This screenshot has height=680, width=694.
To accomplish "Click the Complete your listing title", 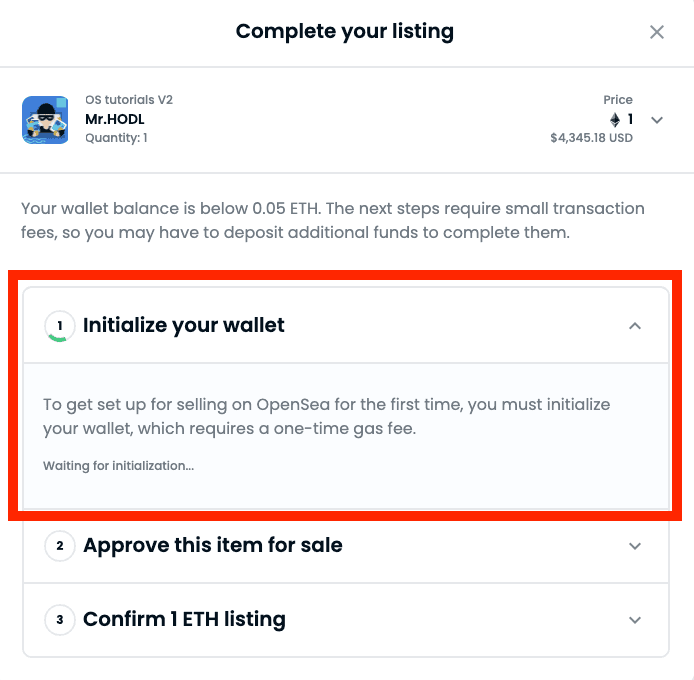I will pyautogui.click(x=345, y=32).
